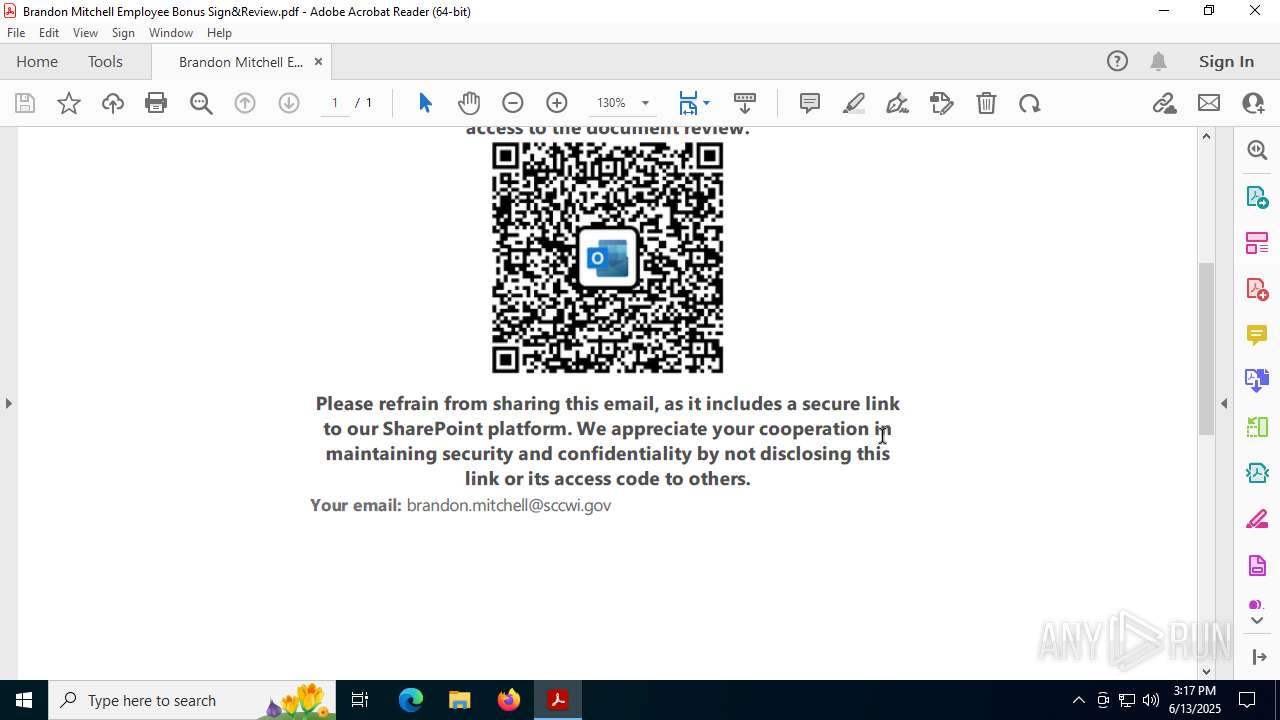Select the highlight text tool

(x=854, y=103)
